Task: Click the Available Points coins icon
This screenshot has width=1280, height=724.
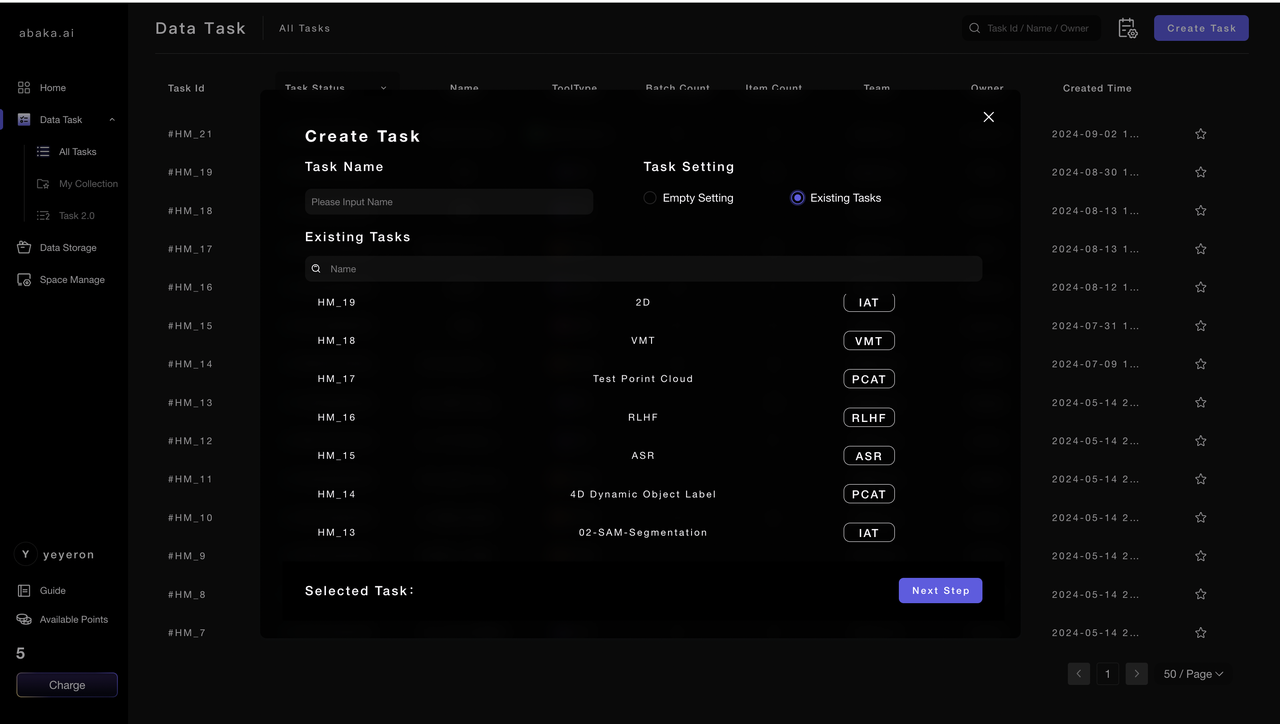Action: pyautogui.click(x=24, y=620)
